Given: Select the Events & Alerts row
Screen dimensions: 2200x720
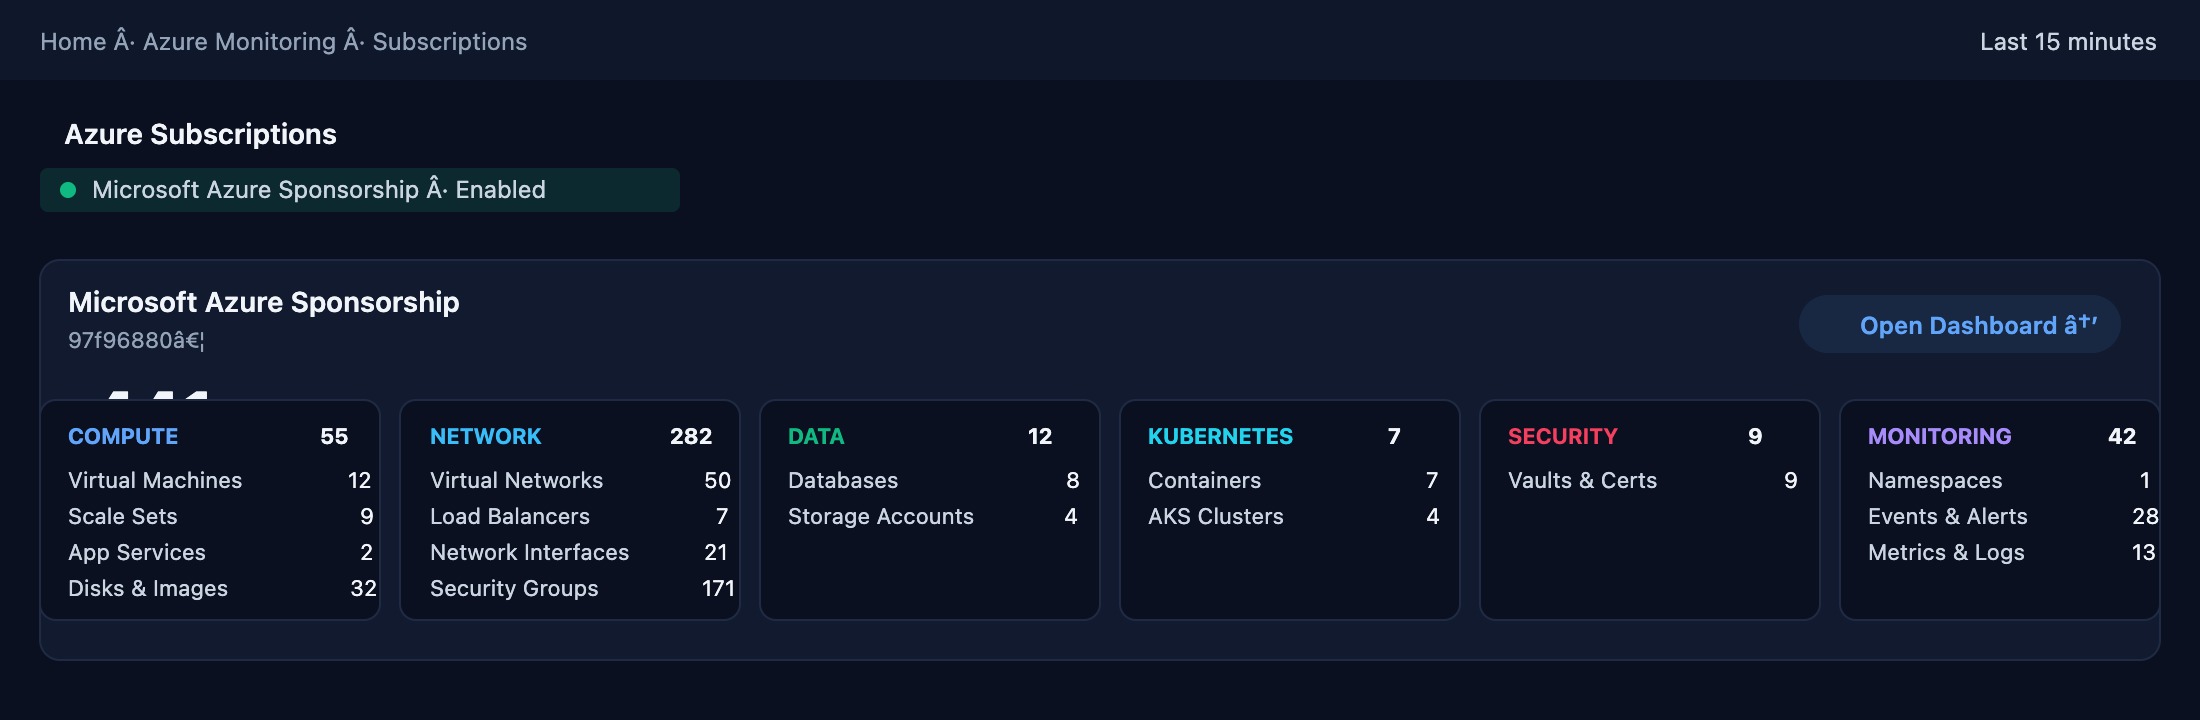Looking at the screenshot, I should click(x=2013, y=516).
